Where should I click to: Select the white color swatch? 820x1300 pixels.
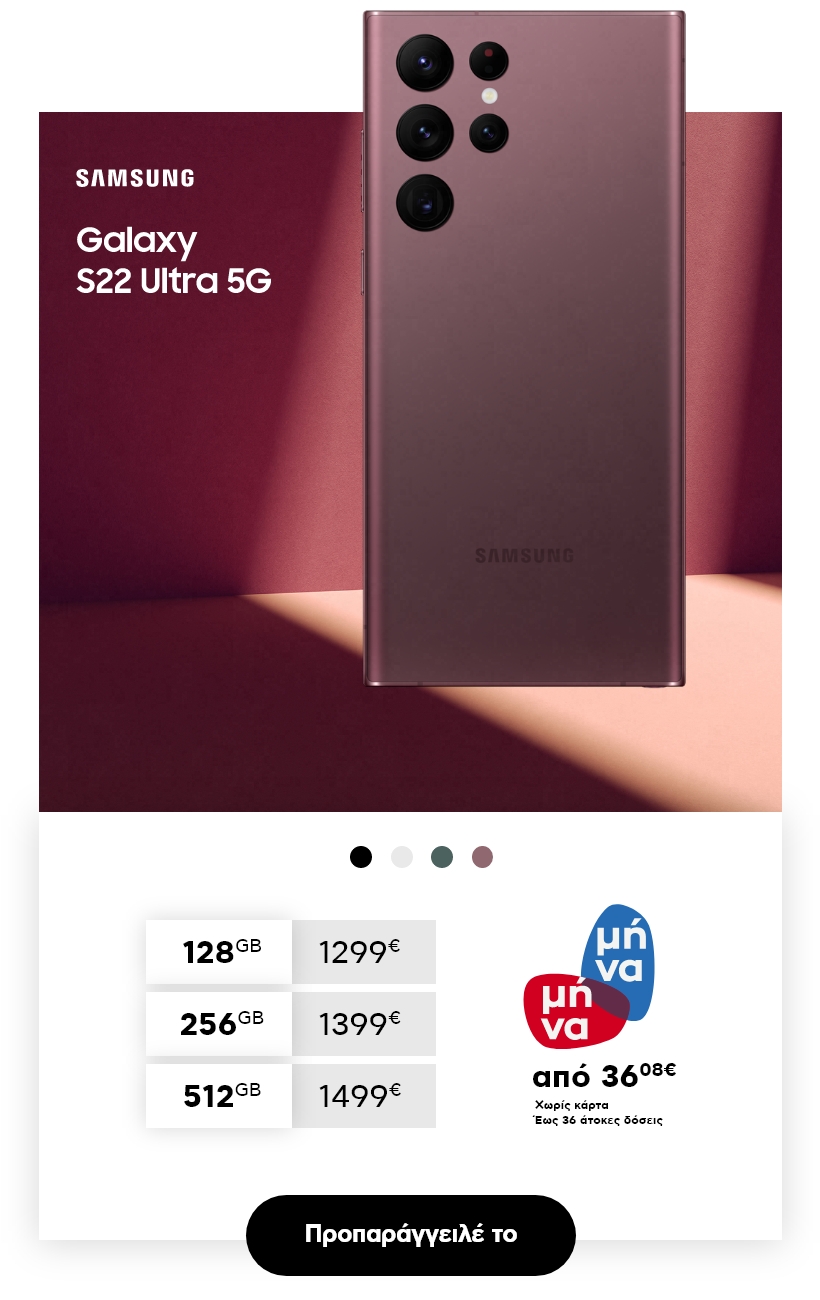click(402, 857)
